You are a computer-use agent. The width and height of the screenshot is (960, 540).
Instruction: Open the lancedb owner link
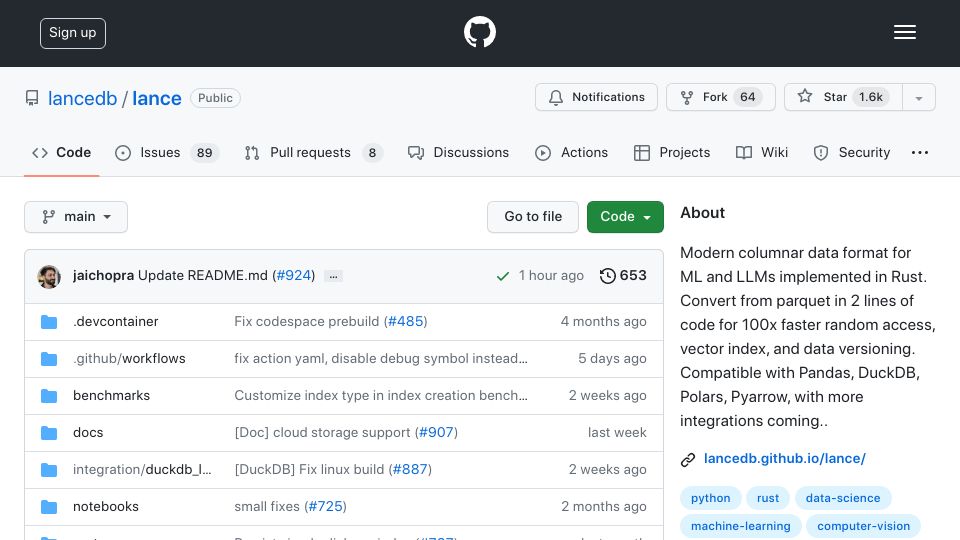[82, 99]
